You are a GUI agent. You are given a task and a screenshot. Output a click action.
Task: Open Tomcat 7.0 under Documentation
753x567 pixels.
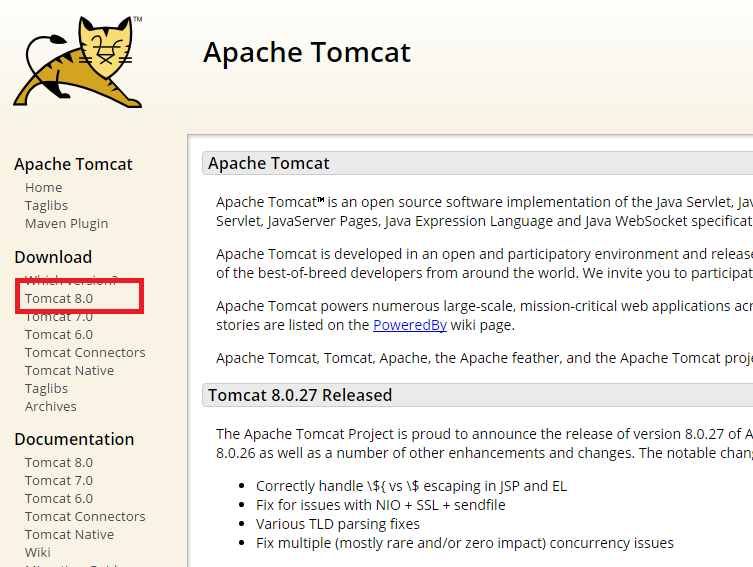pyautogui.click(x=59, y=481)
